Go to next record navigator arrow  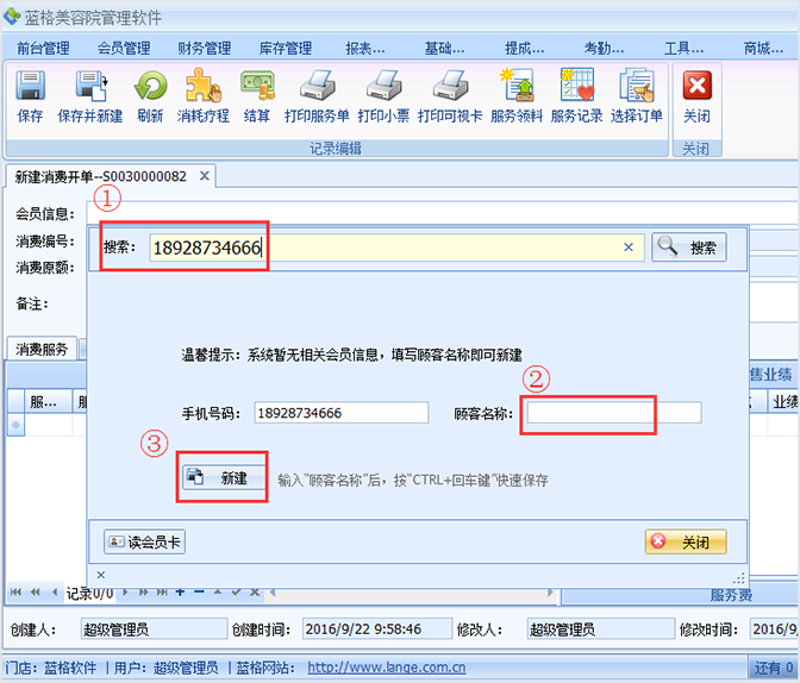click(x=125, y=592)
